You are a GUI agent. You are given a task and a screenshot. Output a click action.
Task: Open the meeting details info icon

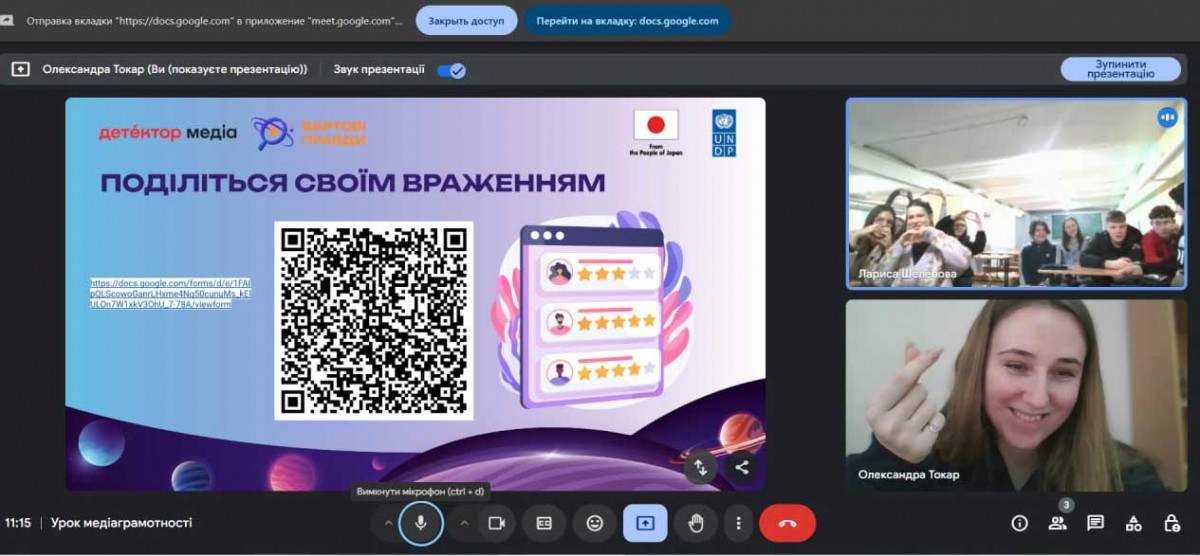[x=1020, y=523]
